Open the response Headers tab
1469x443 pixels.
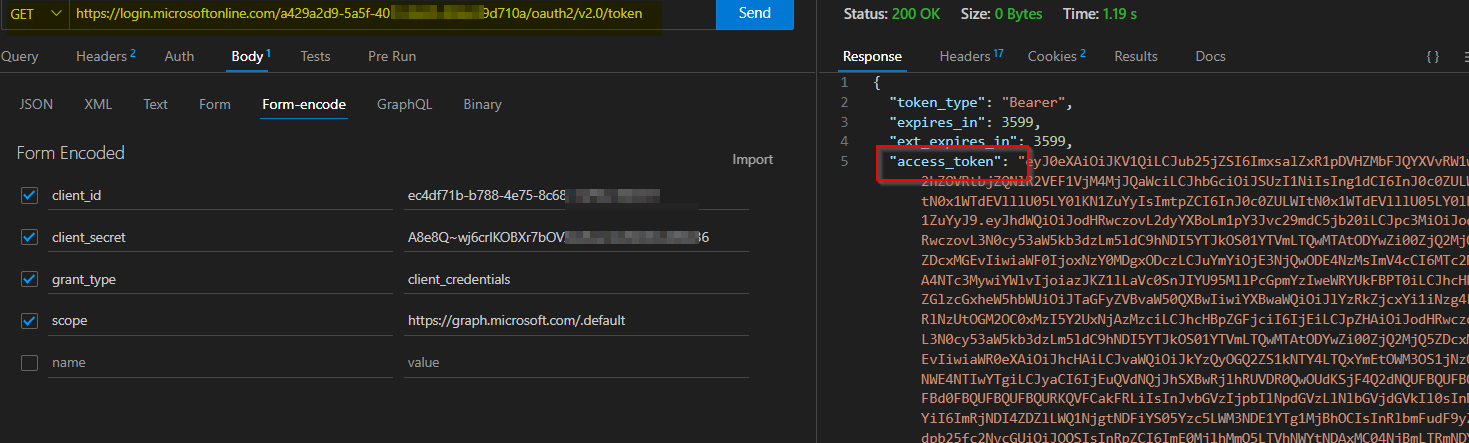click(x=971, y=56)
